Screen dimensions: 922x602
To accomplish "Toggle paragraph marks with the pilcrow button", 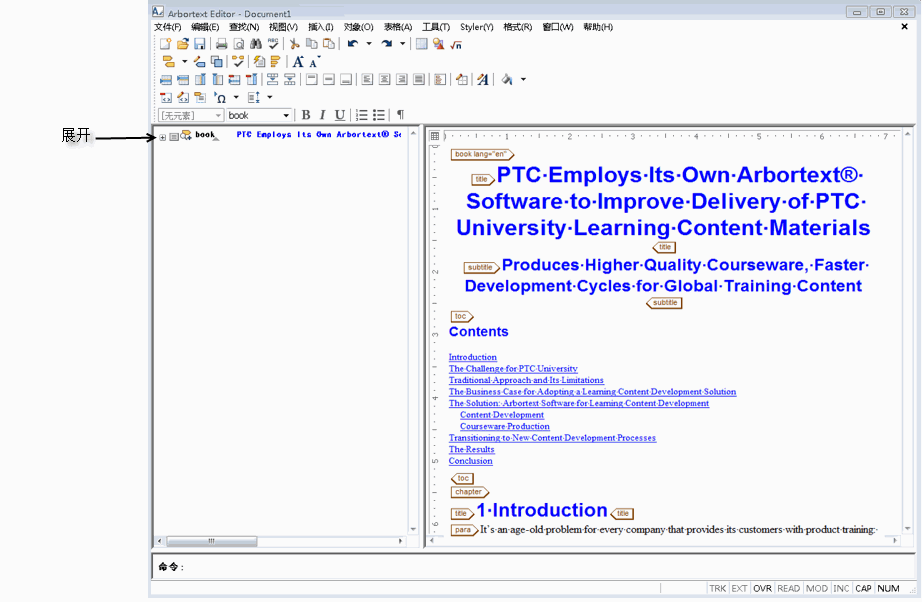I will click(x=400, y=115).
